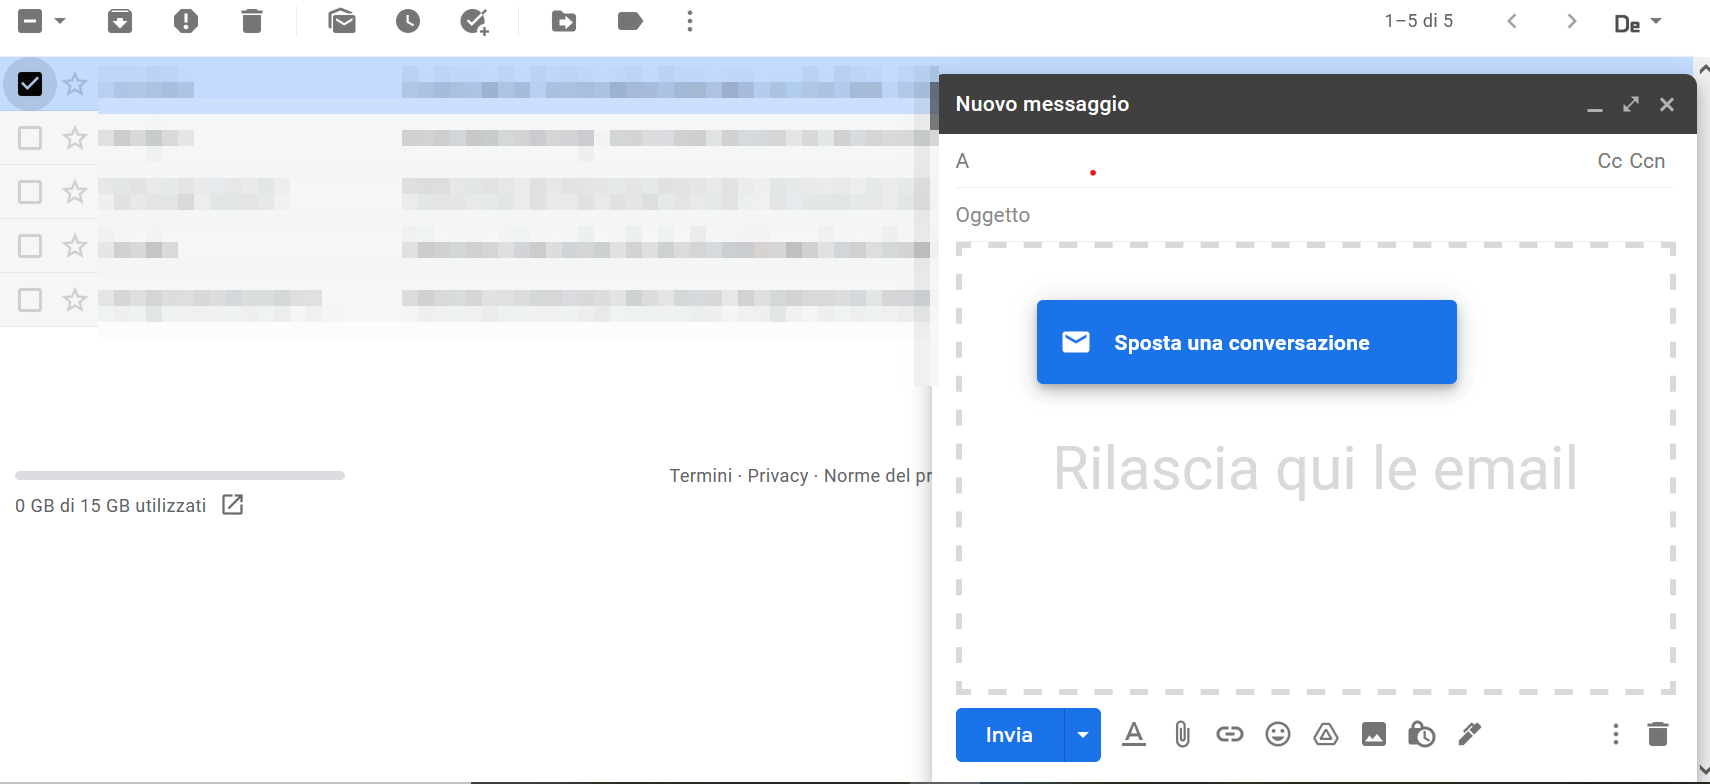Click the Oggetto subject field
This screenshot has width=1710, height=784.
click(1314, 215)
